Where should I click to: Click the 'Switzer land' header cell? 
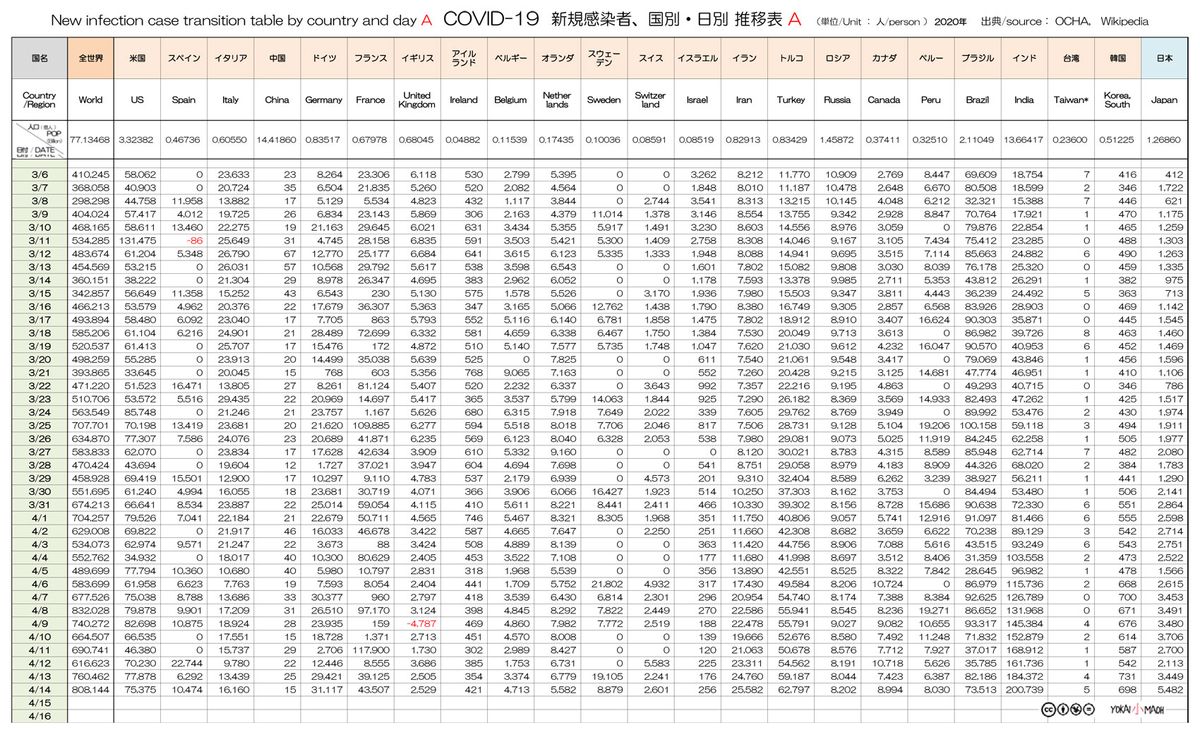point(650,101)
